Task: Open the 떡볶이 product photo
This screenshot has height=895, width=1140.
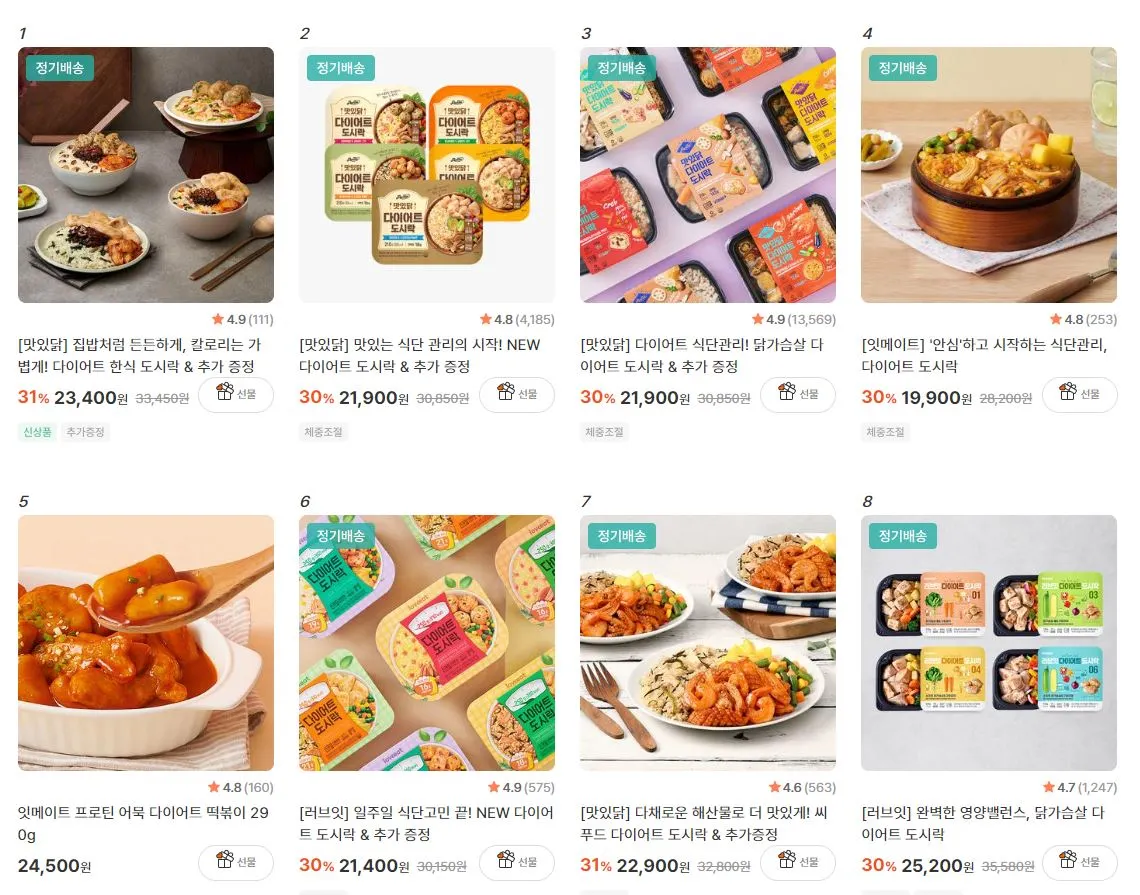Action: [146, 643]
